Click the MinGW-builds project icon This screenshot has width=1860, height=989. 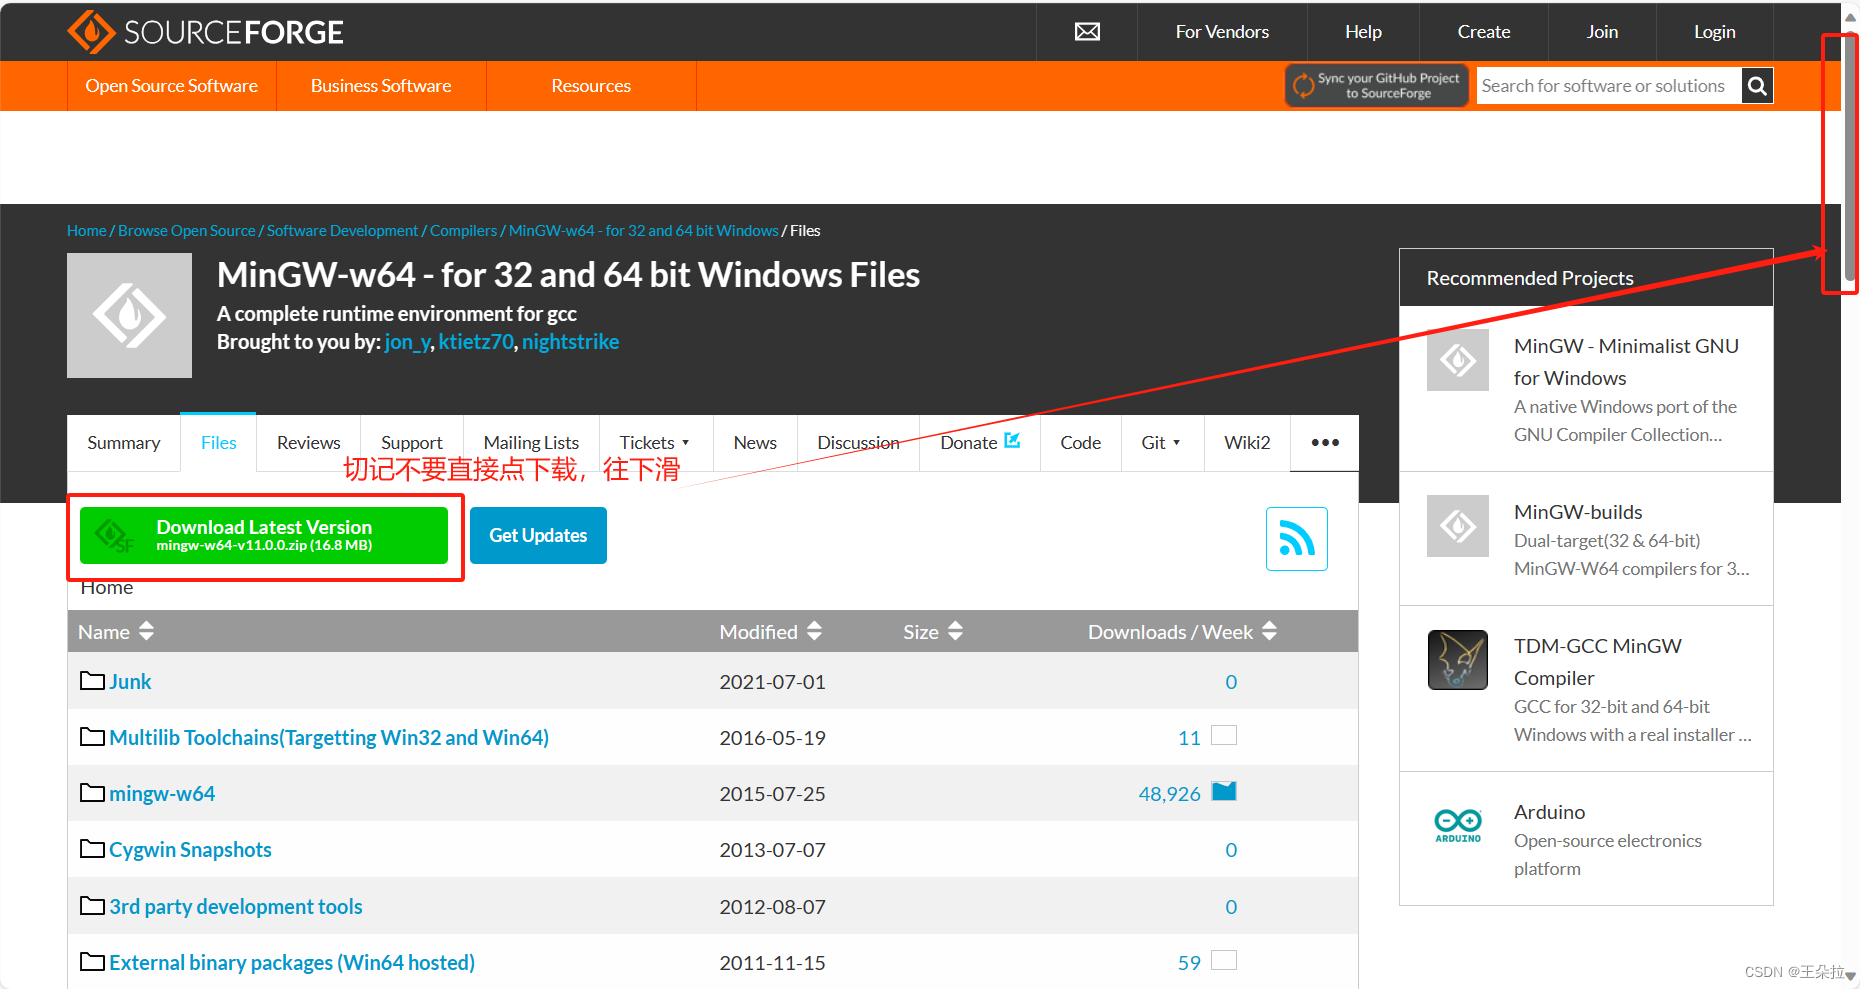(x=1458, y=526)
